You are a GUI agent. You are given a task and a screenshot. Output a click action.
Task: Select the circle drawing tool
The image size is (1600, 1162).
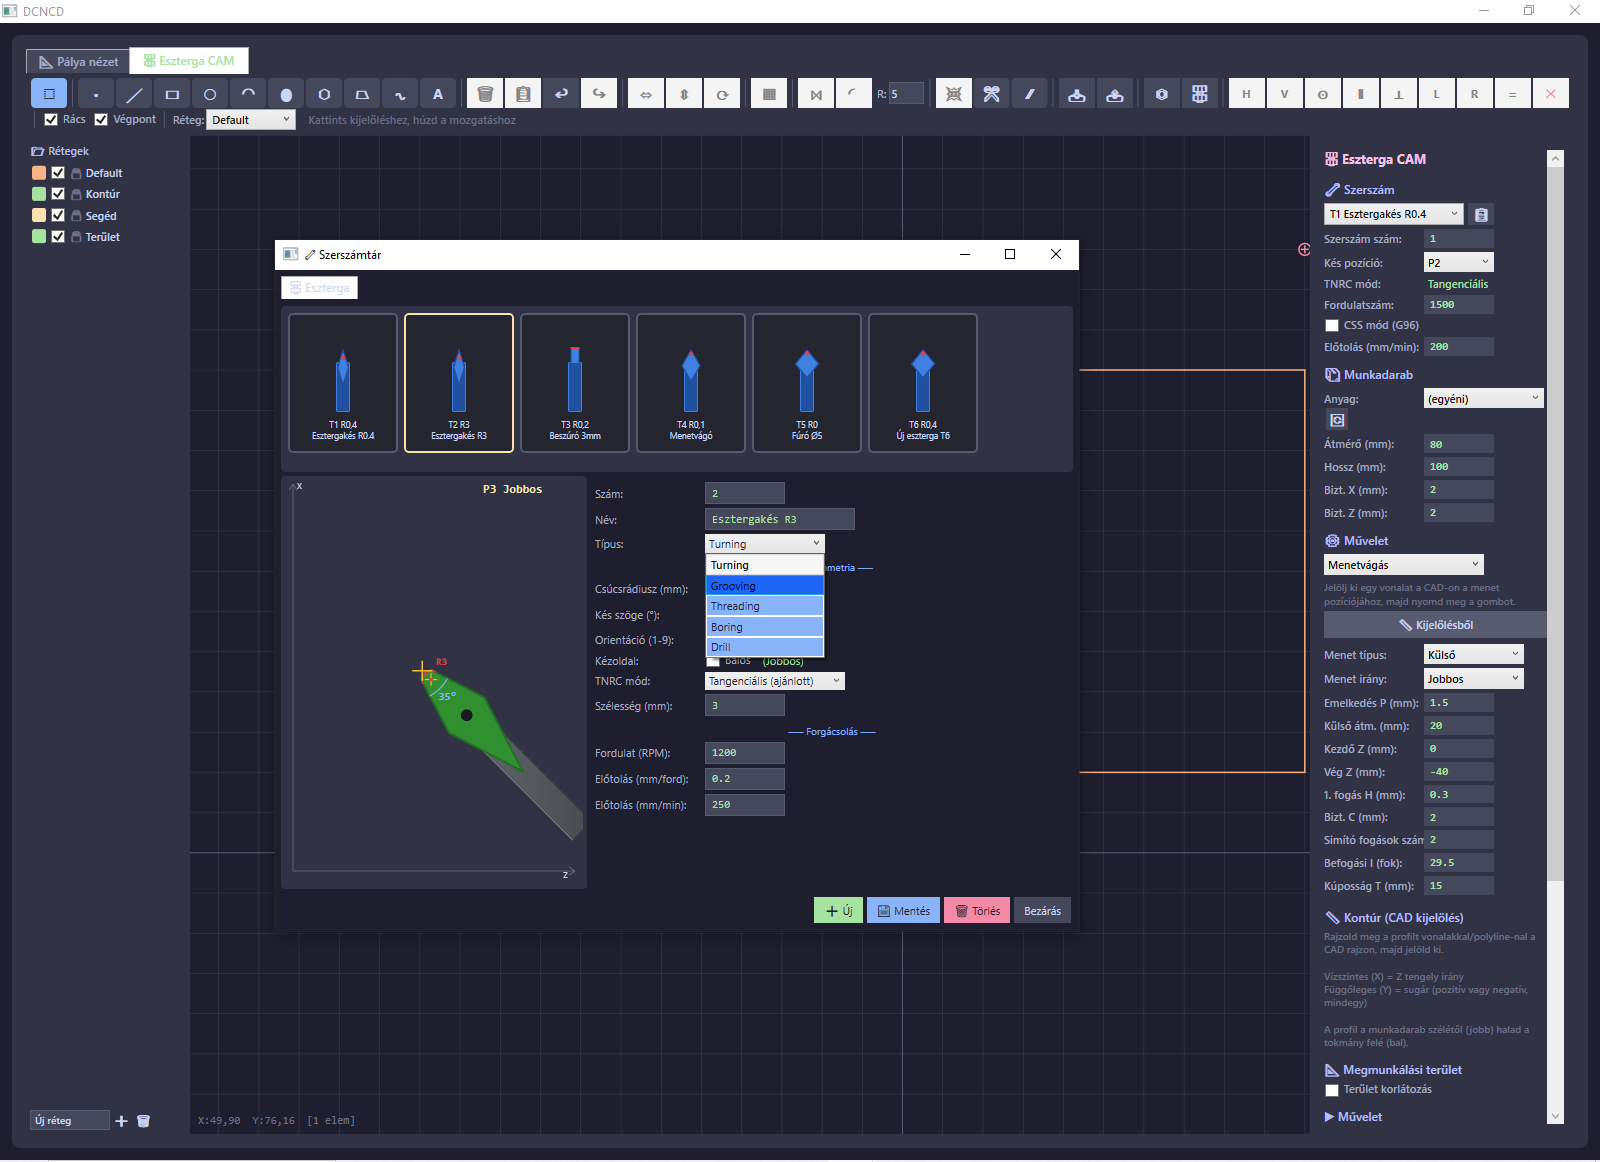point(210,94)
